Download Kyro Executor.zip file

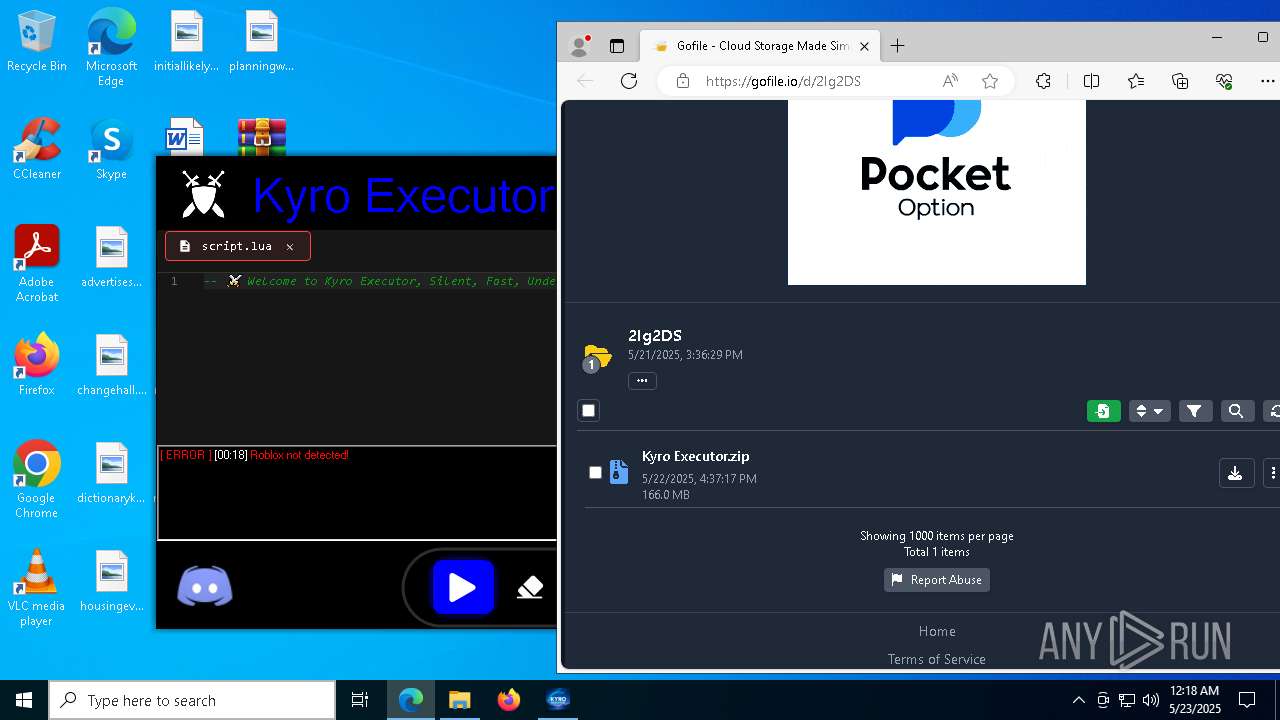(1235, 473)
